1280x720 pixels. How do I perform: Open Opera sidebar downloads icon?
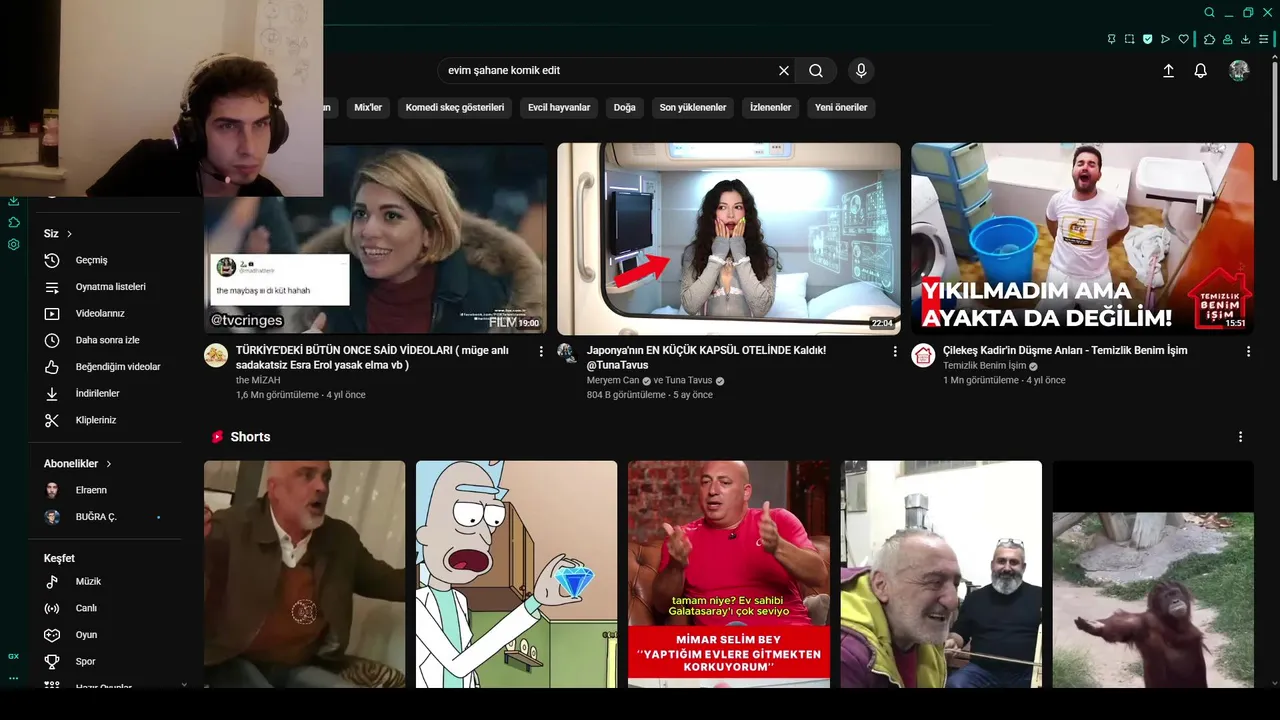(14, 202)
